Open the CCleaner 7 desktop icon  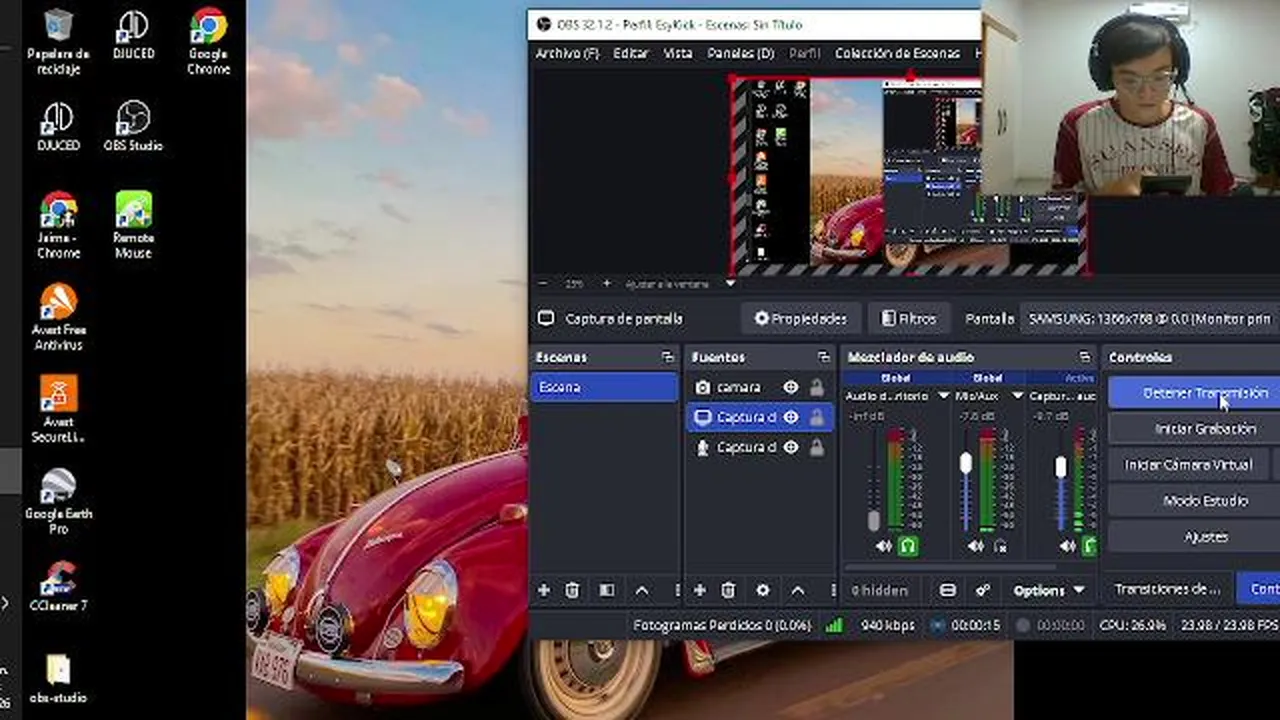(x=58, y=586)
